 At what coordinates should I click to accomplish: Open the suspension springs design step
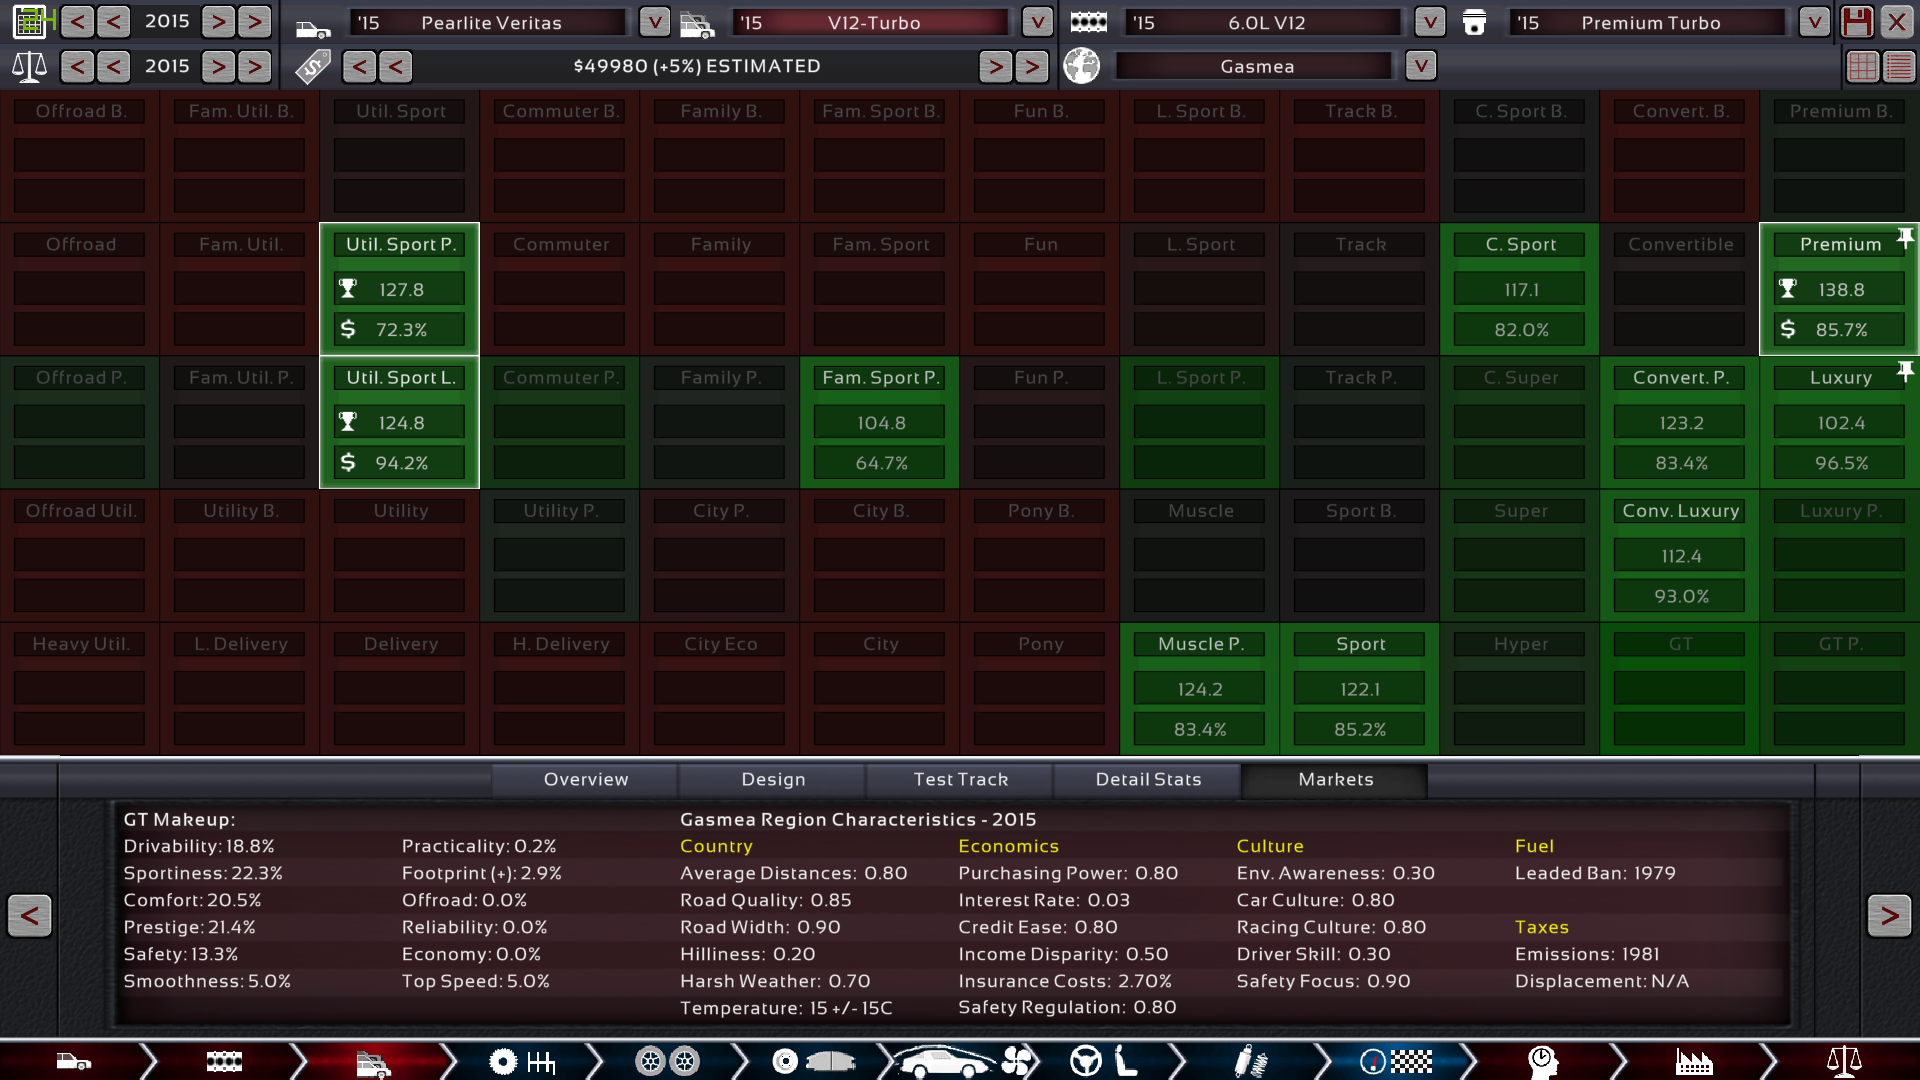click(1250, 1061)
